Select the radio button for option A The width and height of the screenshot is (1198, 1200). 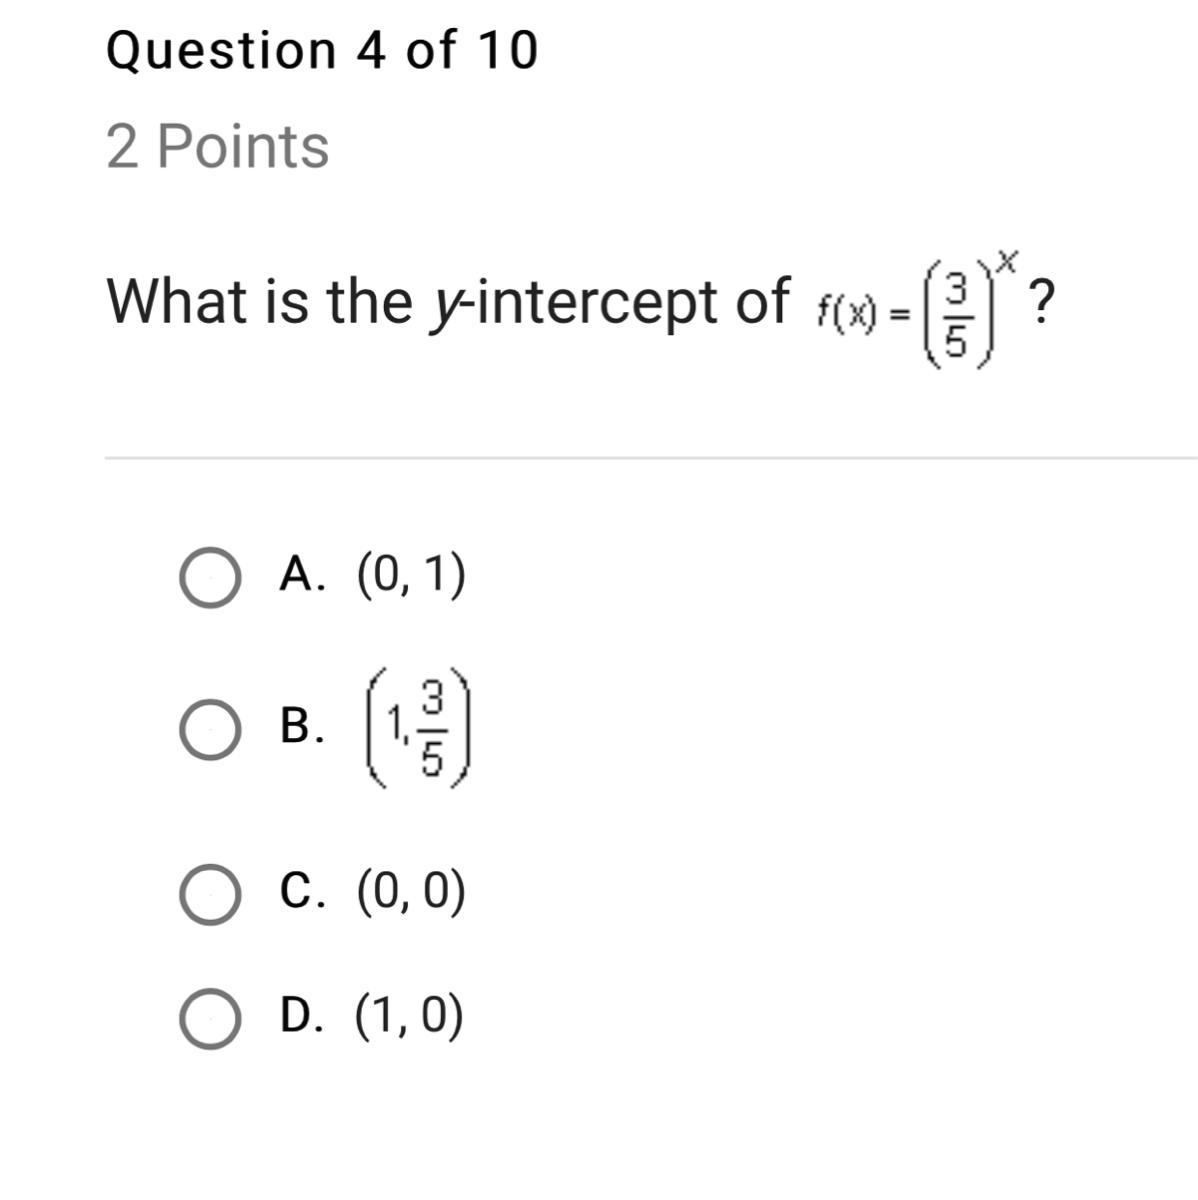pos(210,577)
